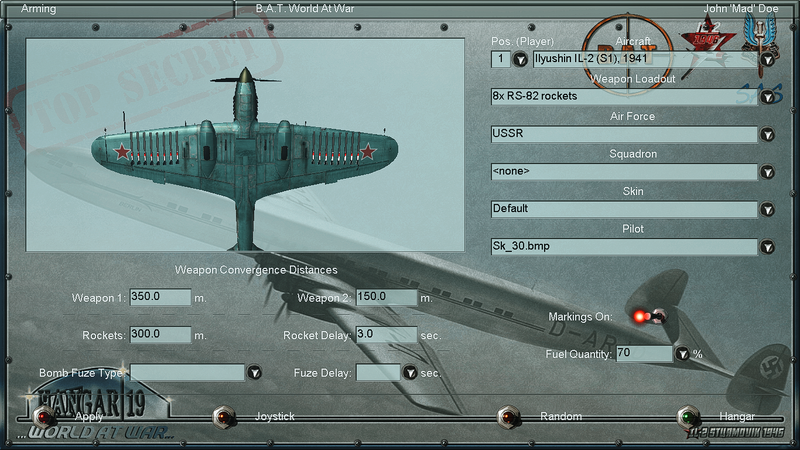The width and height of the screenshot is (800, 450).
Task: Click the Rocket Delay field
Action: click(x=386, y=335)
